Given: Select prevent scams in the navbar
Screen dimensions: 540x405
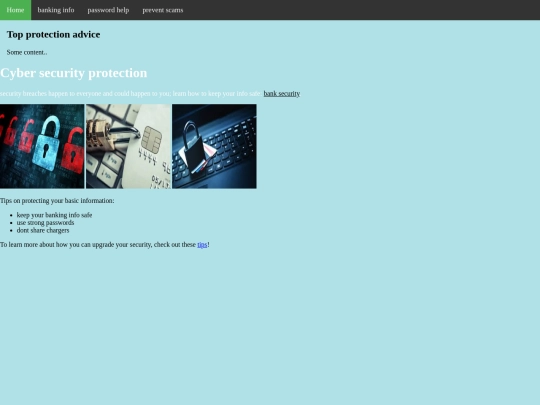Looking at the screenshot, I should tap(163, 10).
